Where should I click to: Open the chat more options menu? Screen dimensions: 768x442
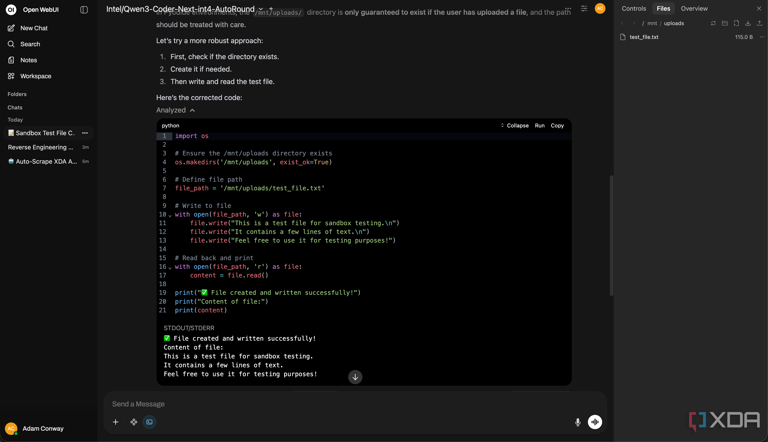pos(568,9)
